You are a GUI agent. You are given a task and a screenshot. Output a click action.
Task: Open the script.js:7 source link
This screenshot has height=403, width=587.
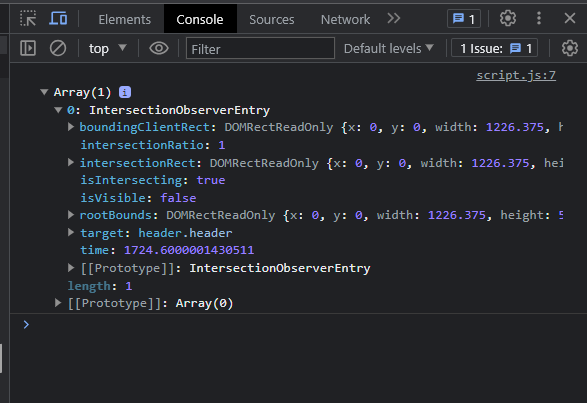(516, 75)
